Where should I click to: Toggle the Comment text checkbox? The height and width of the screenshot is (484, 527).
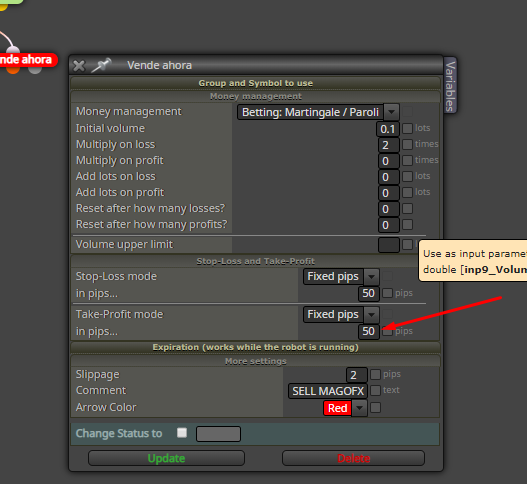pos(375,390)
